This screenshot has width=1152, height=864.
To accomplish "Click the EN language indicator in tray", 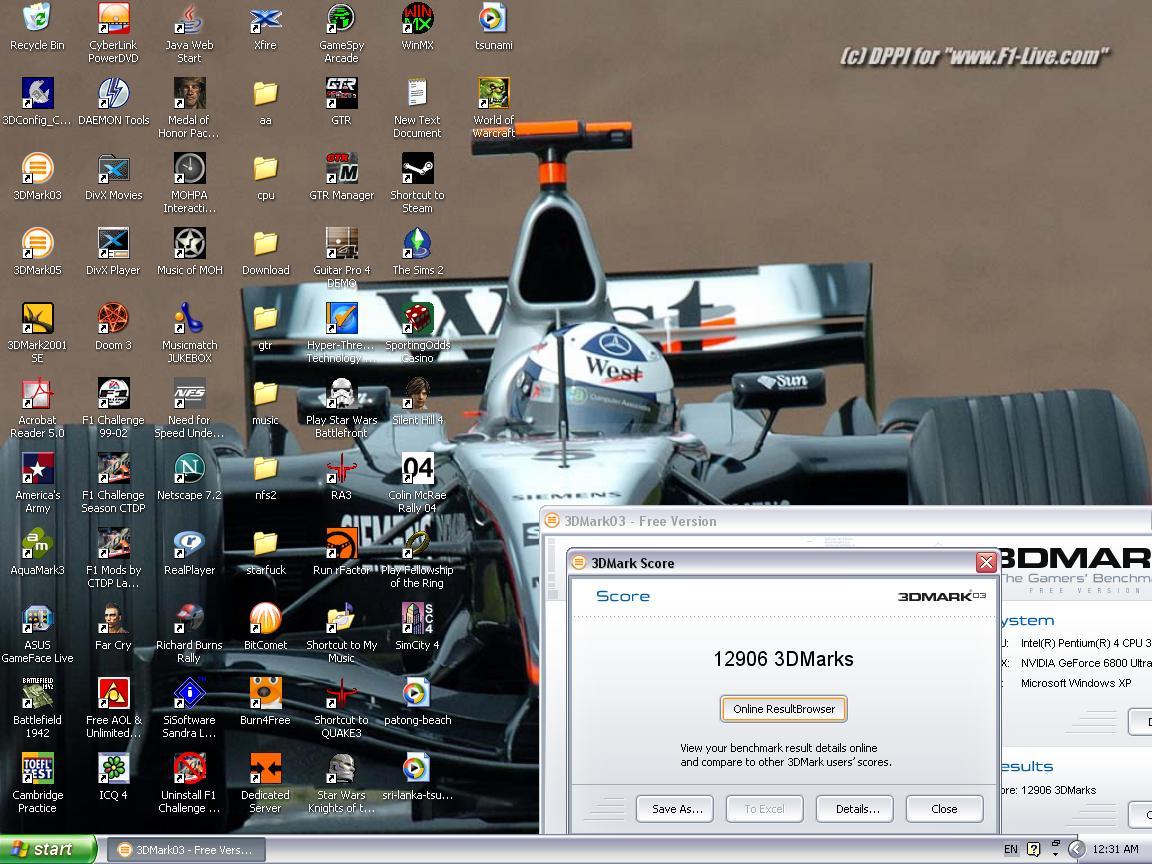I will coord(1011,849).
